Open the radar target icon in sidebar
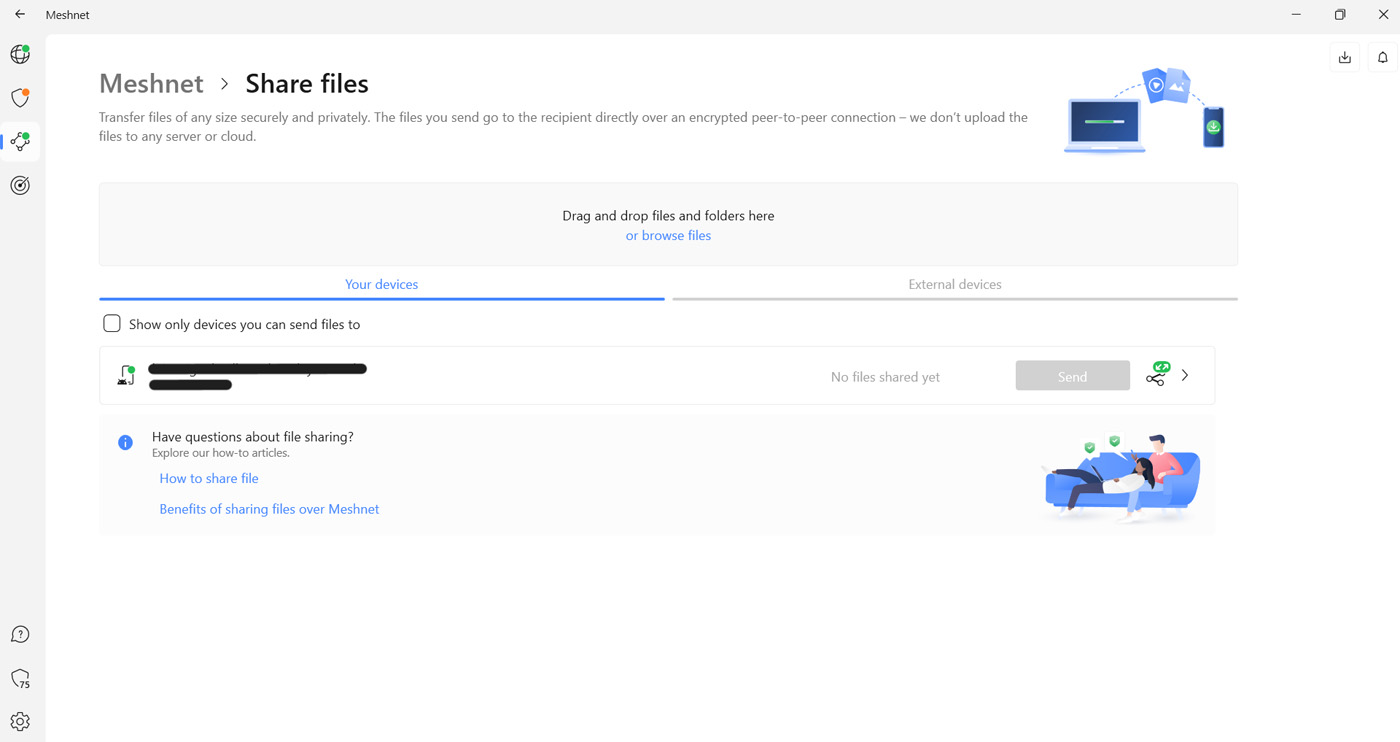 [20, 186]
